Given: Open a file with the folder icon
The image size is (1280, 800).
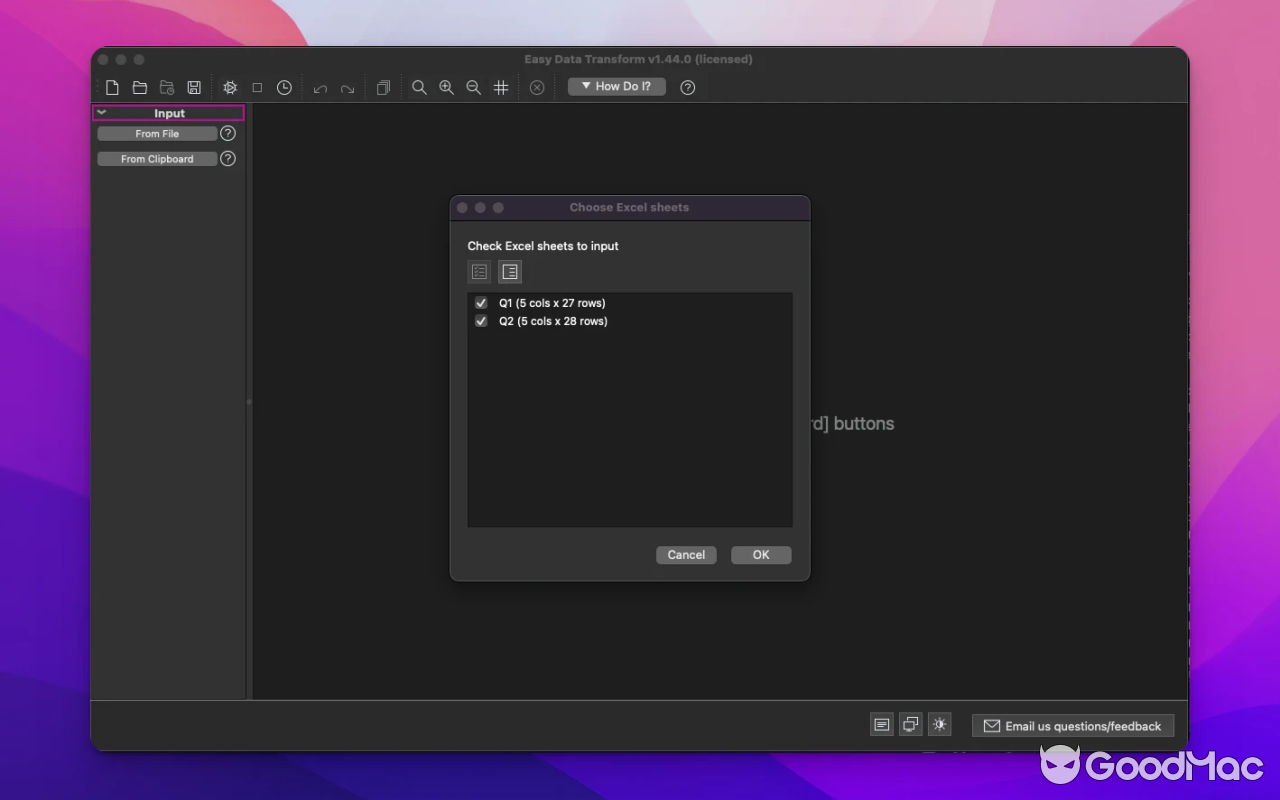Looking at the screenshot, I should [140, 88].
